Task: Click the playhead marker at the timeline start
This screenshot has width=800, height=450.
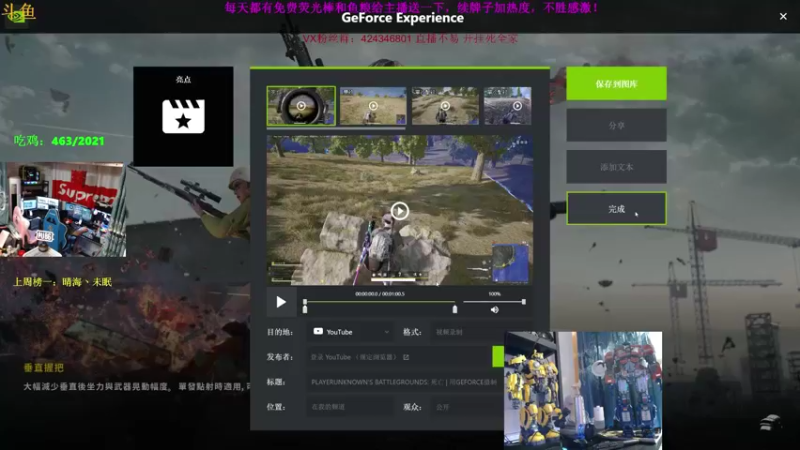Action: (305, 302)
